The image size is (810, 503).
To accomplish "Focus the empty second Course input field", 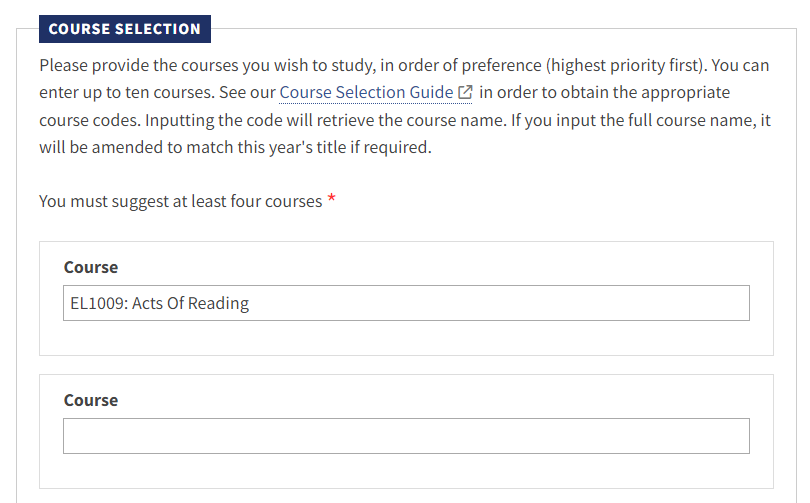I will (406, 436).
